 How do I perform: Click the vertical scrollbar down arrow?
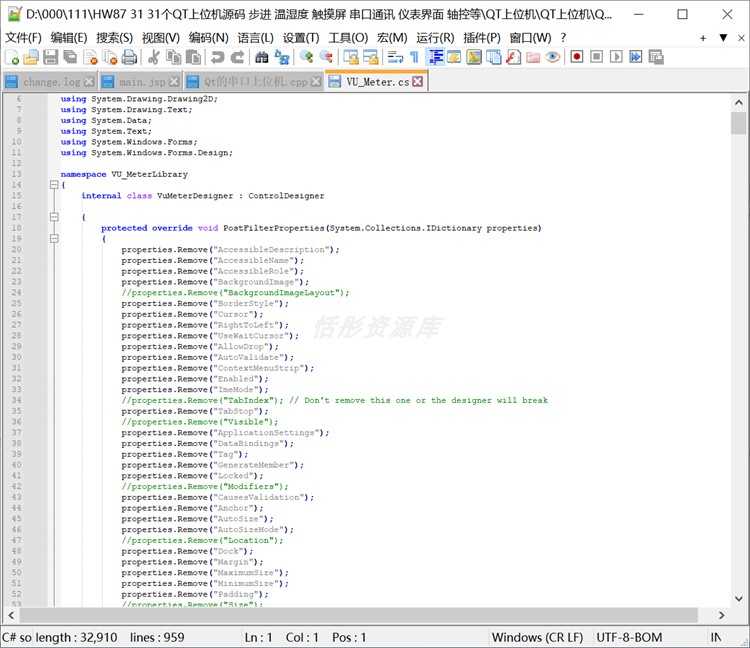coord(739,598)
